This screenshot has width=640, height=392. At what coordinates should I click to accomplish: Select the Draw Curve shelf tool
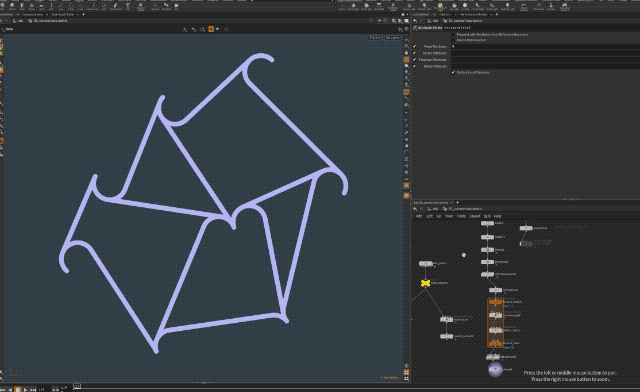[93, 6]
